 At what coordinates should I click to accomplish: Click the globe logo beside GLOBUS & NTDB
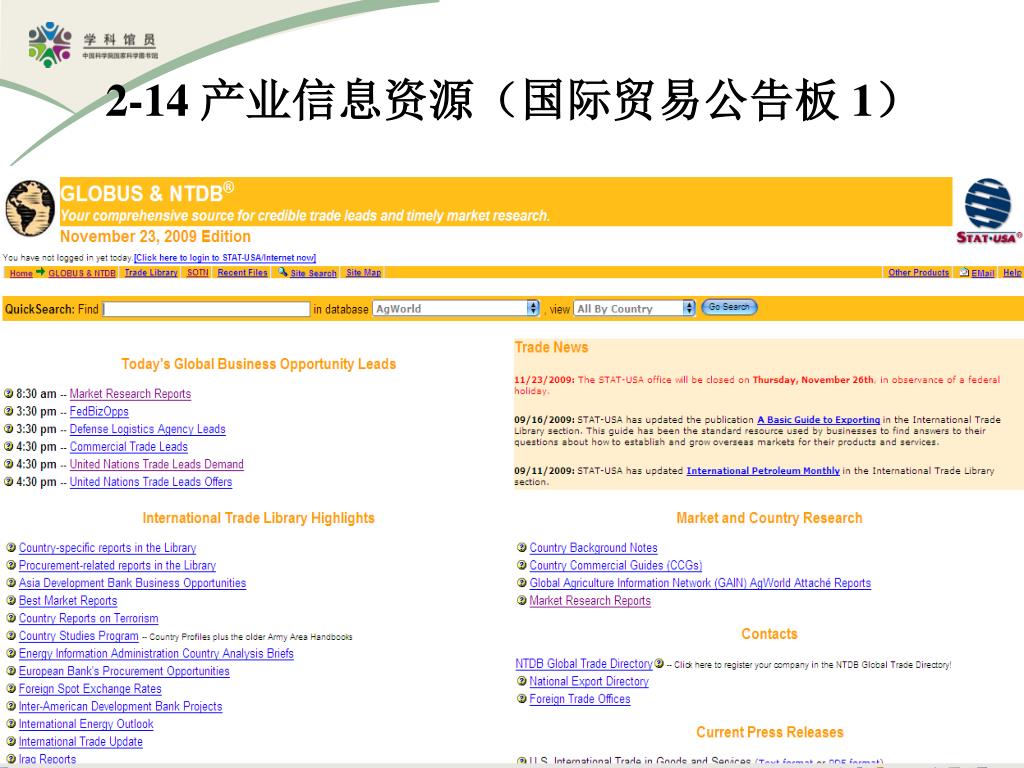click(x=30, y=208)
